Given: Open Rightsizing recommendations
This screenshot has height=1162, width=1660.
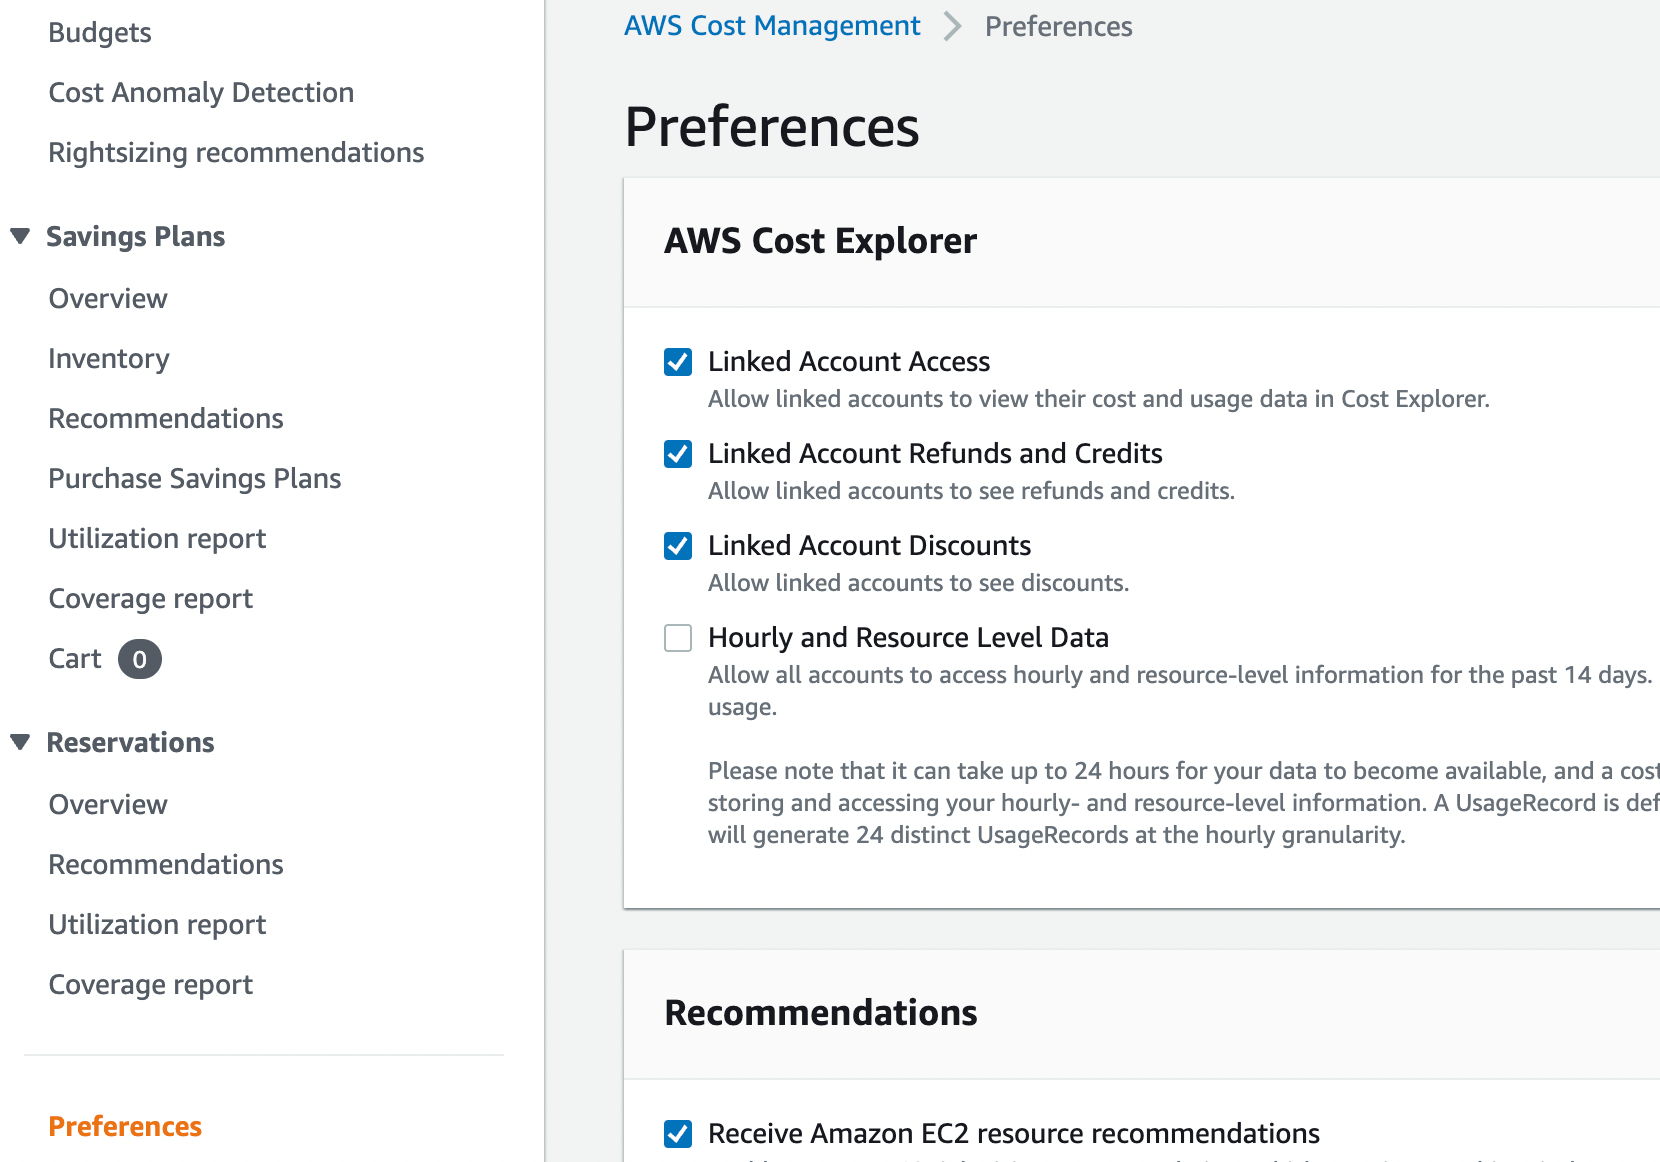Looking at the screenshot, I should coord(236,153).
